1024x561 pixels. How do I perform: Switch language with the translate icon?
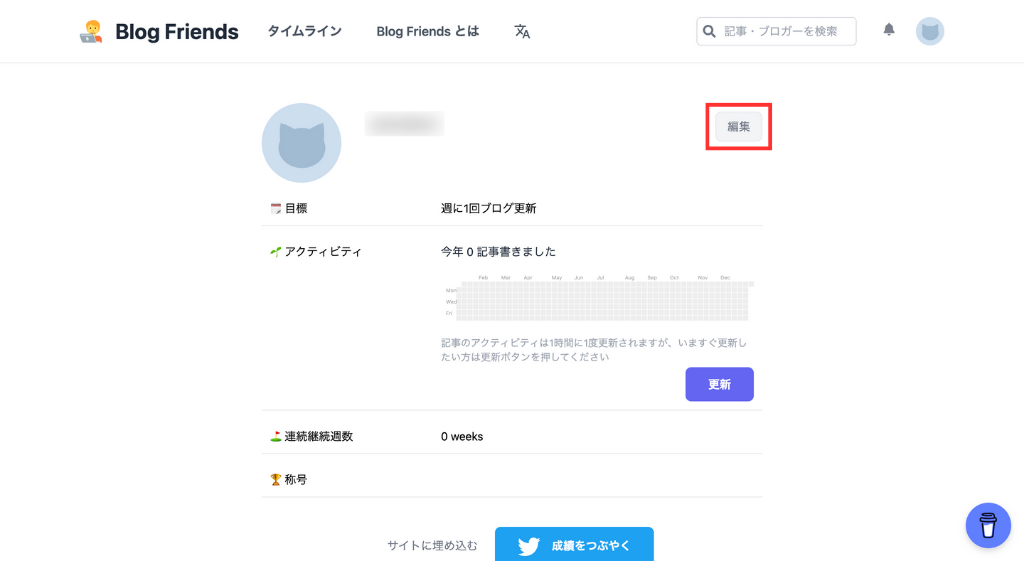[x=522, y=31]
